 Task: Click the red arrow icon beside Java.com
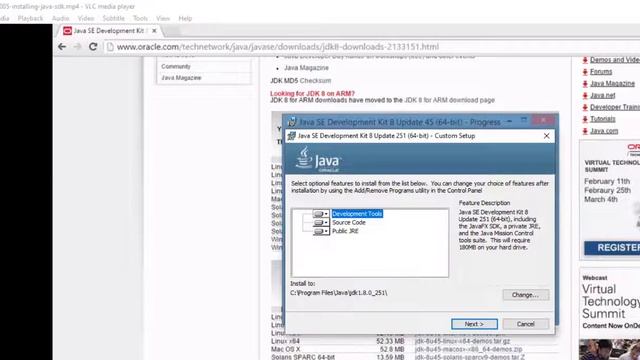coord(585,131)
